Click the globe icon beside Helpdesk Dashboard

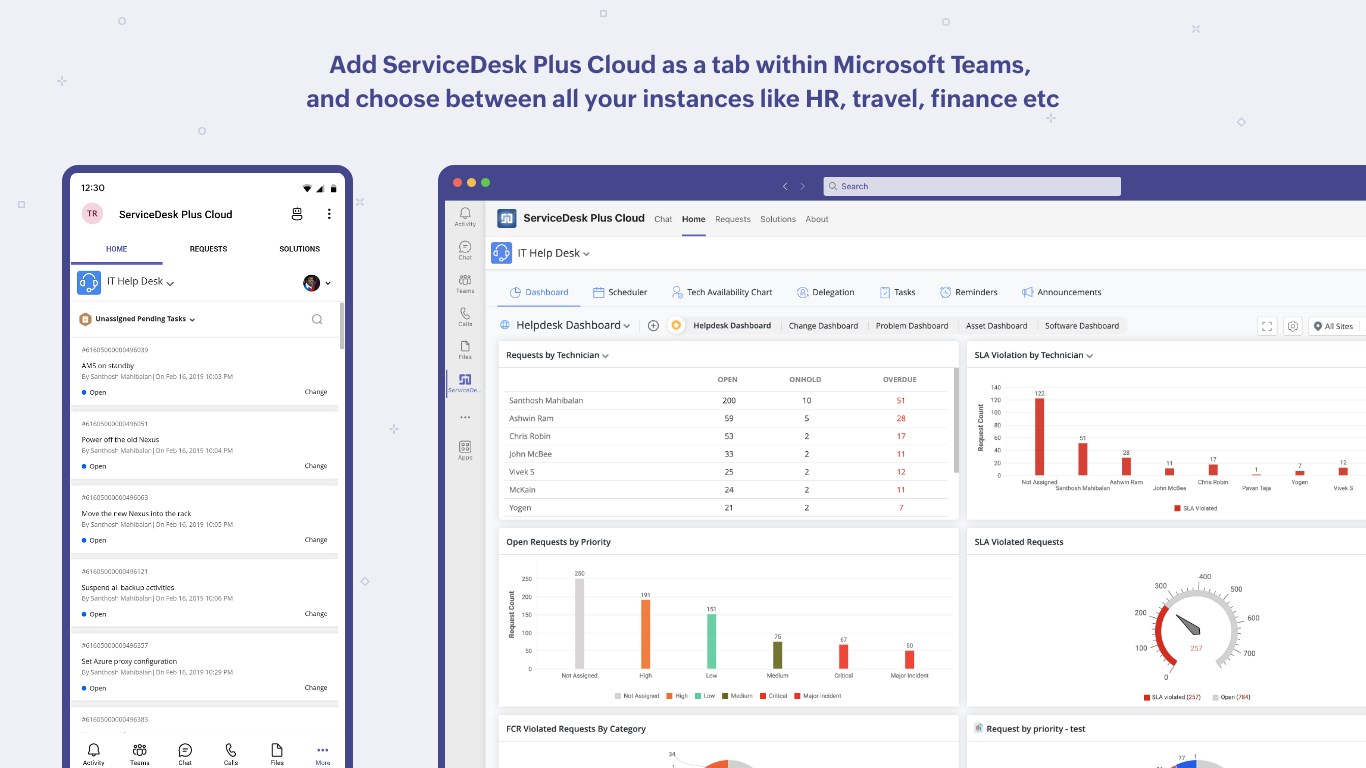(x=505, y=325)
